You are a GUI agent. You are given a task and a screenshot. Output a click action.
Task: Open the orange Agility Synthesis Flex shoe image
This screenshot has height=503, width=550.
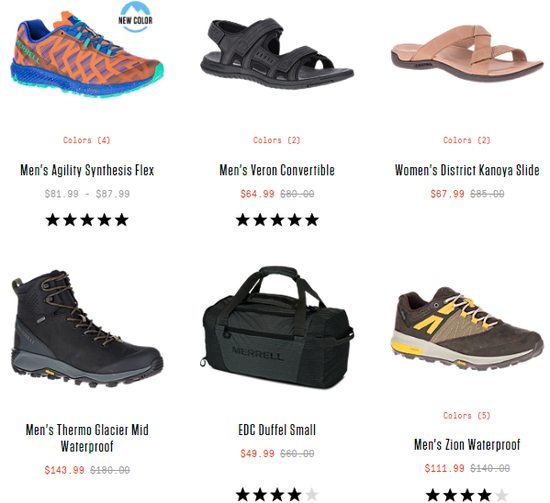87,55
